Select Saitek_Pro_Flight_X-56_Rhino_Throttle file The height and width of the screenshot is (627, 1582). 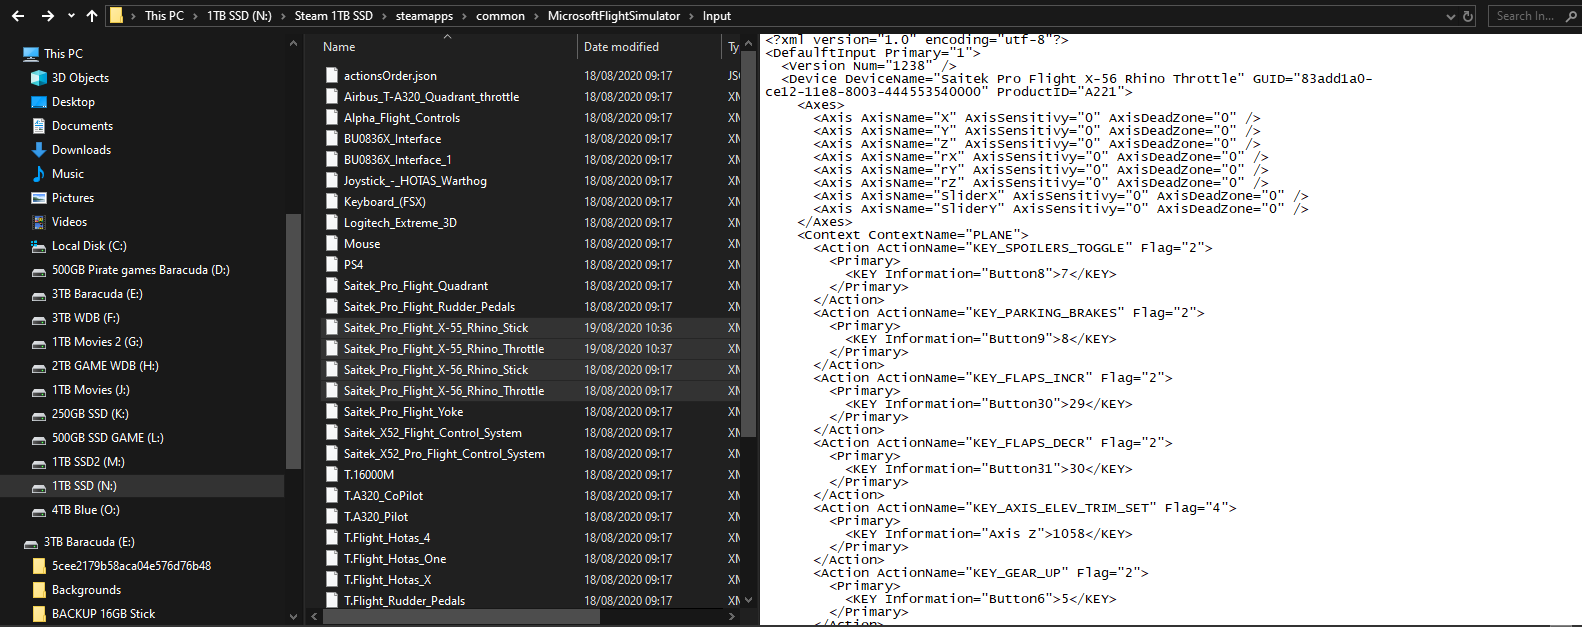click(x=444, y=391)
